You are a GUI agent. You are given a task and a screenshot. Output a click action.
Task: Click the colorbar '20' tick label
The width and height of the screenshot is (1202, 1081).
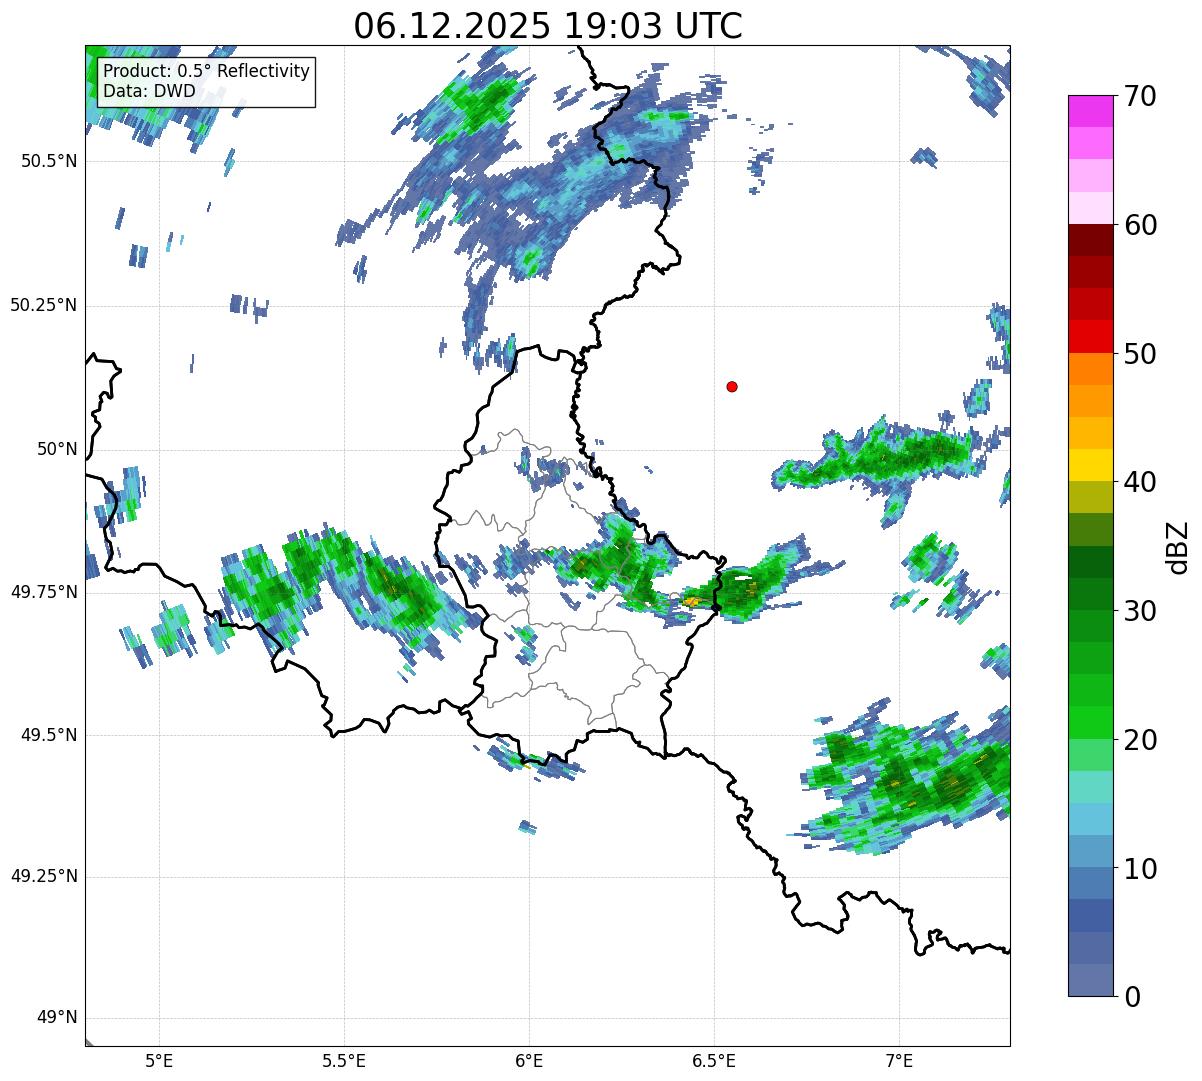pyautogui.click(x=1140, y=741)
